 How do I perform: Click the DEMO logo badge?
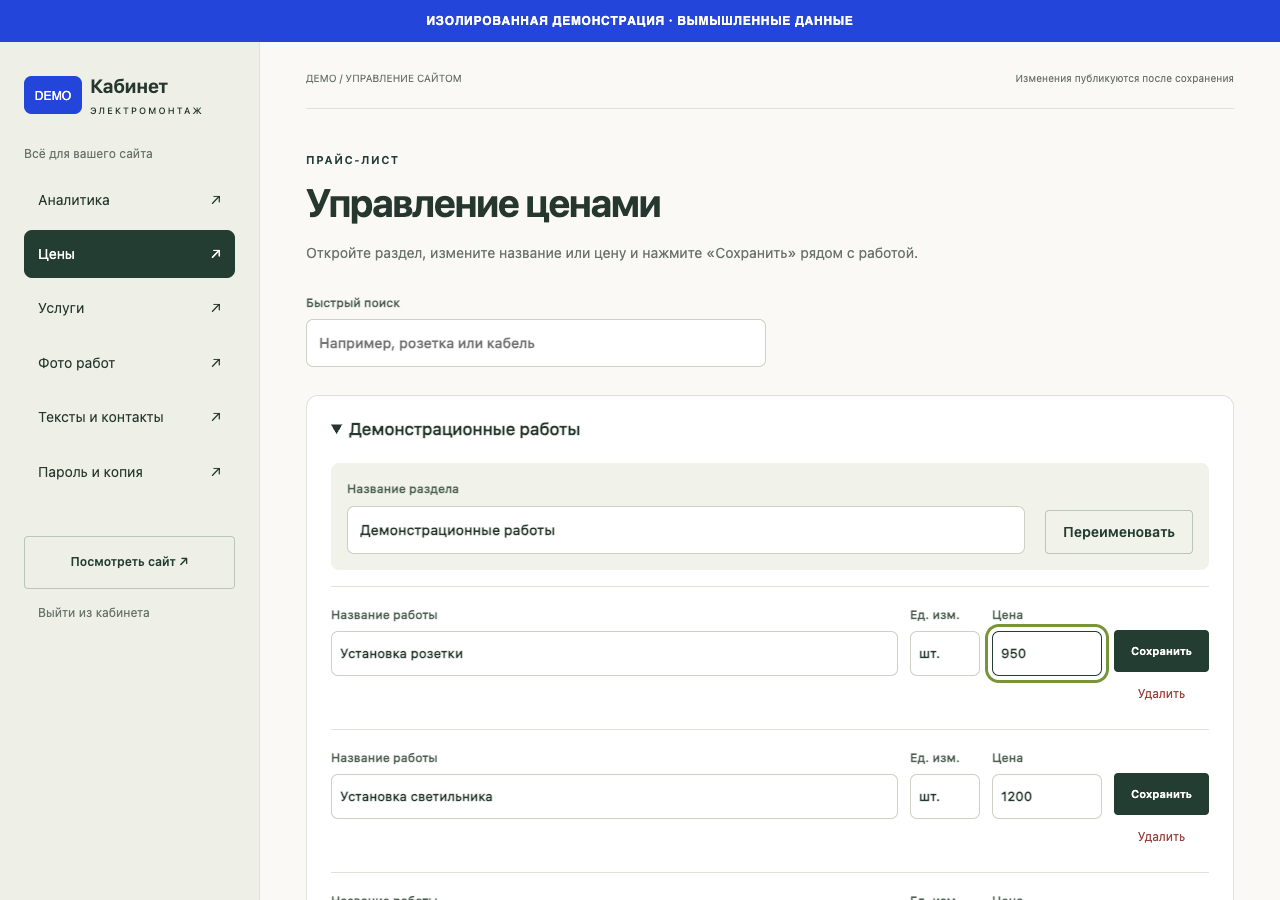click(53, 95)
